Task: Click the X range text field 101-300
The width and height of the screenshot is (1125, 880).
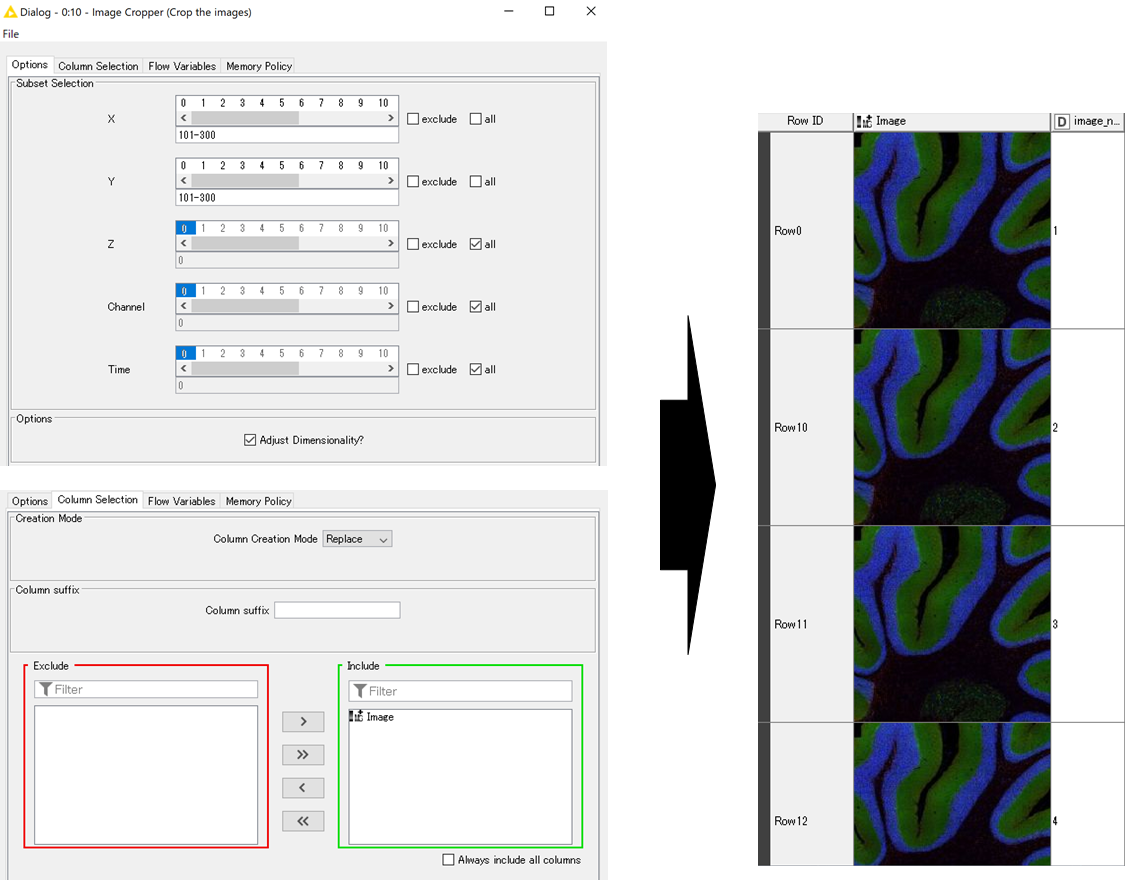Action: click(287, 135)
